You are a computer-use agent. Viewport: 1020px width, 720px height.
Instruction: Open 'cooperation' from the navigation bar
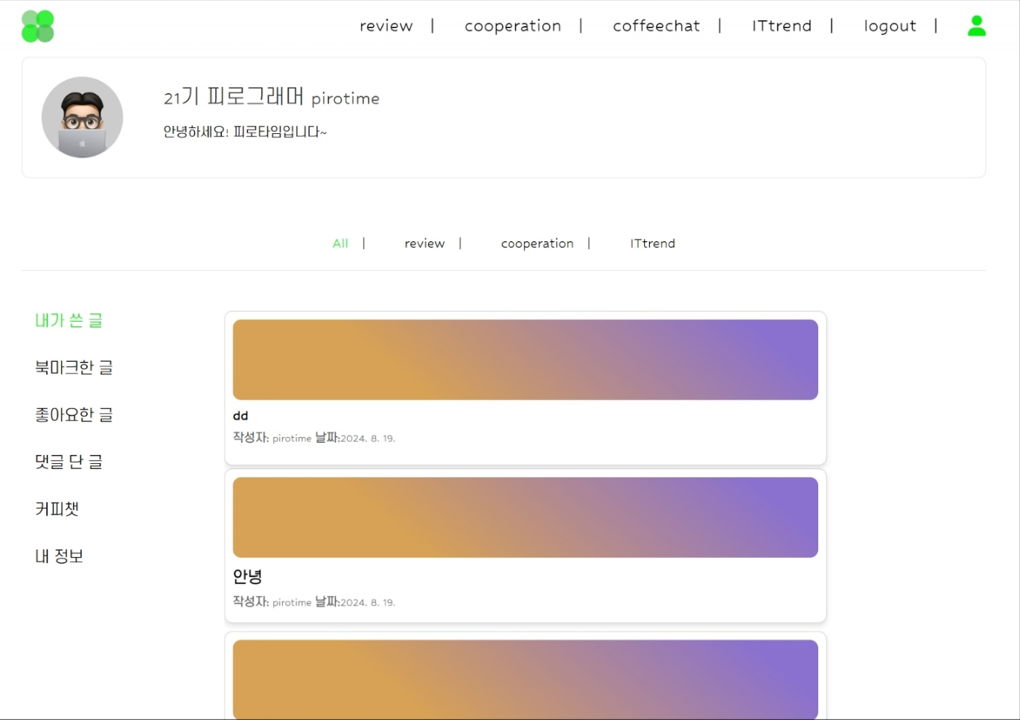pyautogui.click(x=513, y=26)
